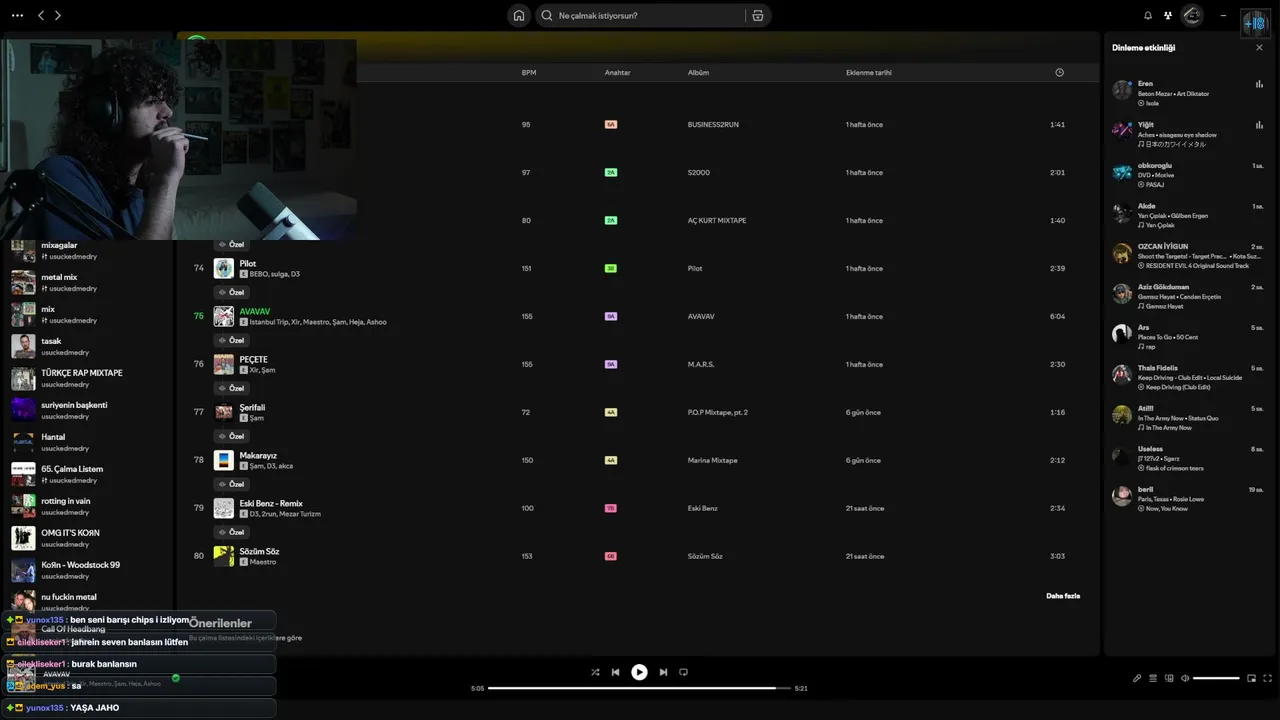This screenshot has width=1280, height=720.
Task: Click the Özel tag above AVAVAV
Action: tap(232, 292)
